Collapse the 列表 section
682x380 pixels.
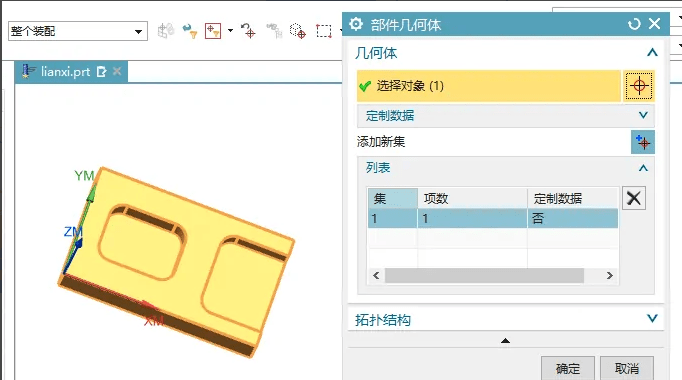(643, 168)
